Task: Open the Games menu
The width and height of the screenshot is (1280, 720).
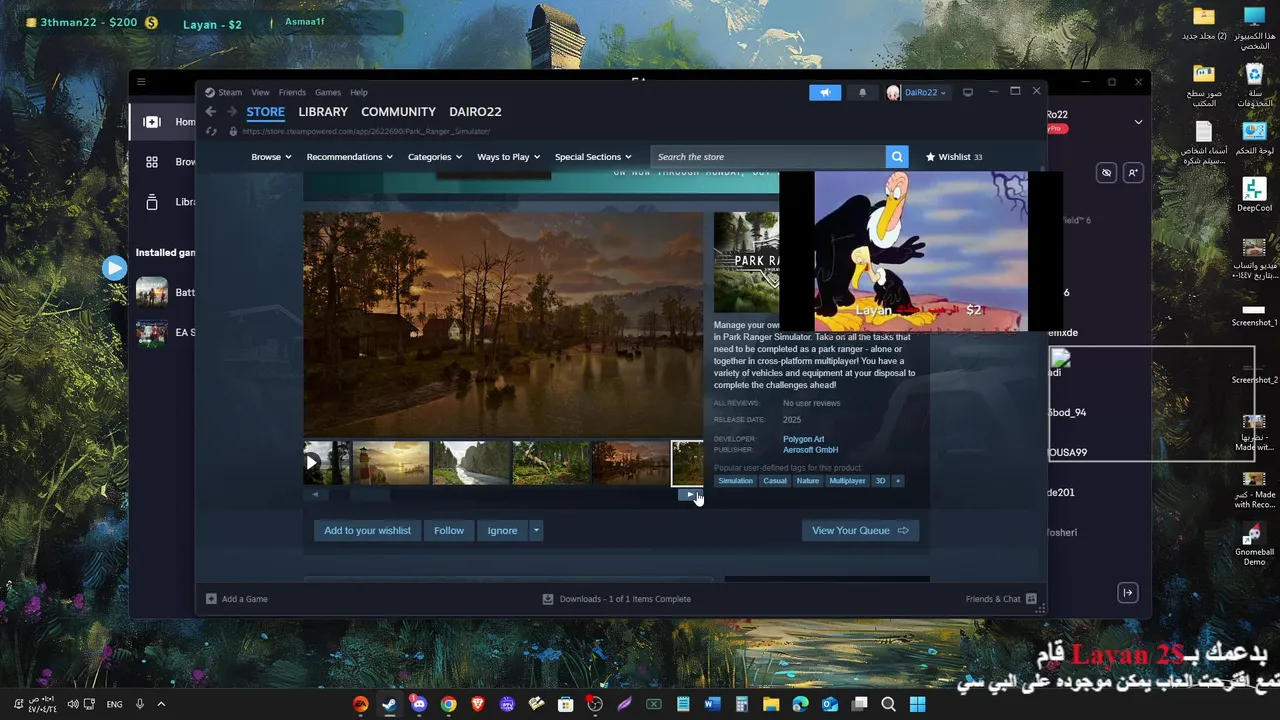Action: tap(328, 92)
